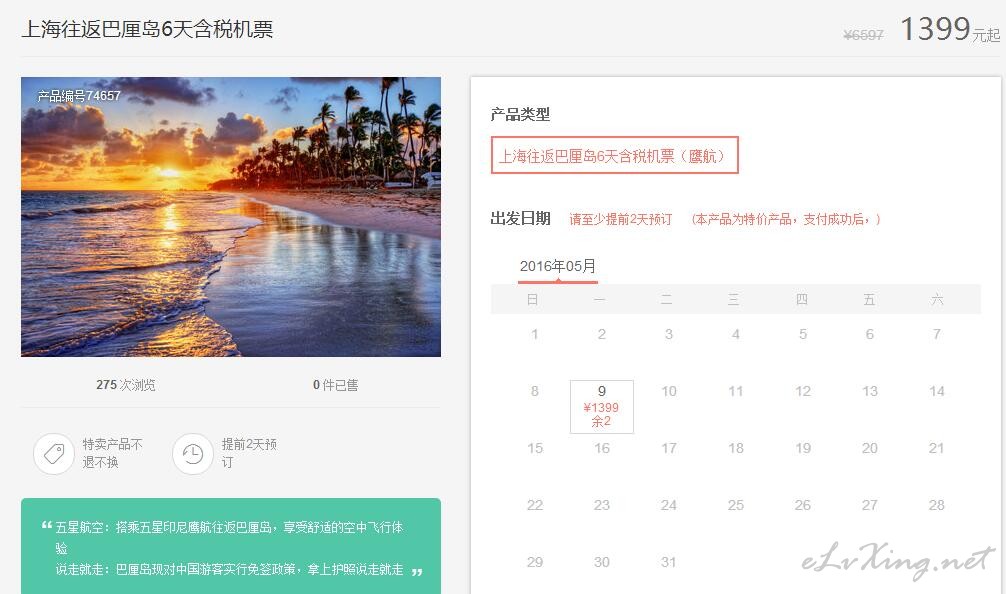Click calendar date 16
The image size is (1006, 594).
point(602,448)
